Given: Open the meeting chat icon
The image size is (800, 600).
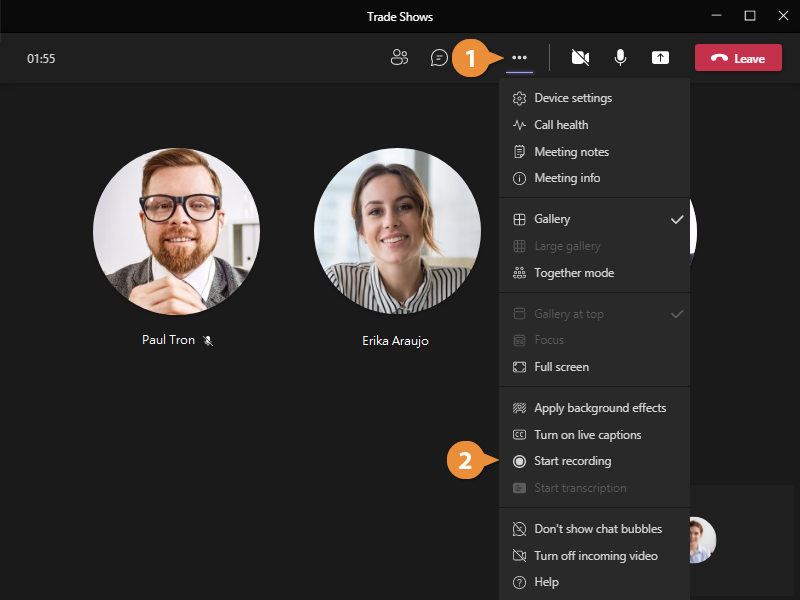Looking at the screenshot, I should point(439,58).
